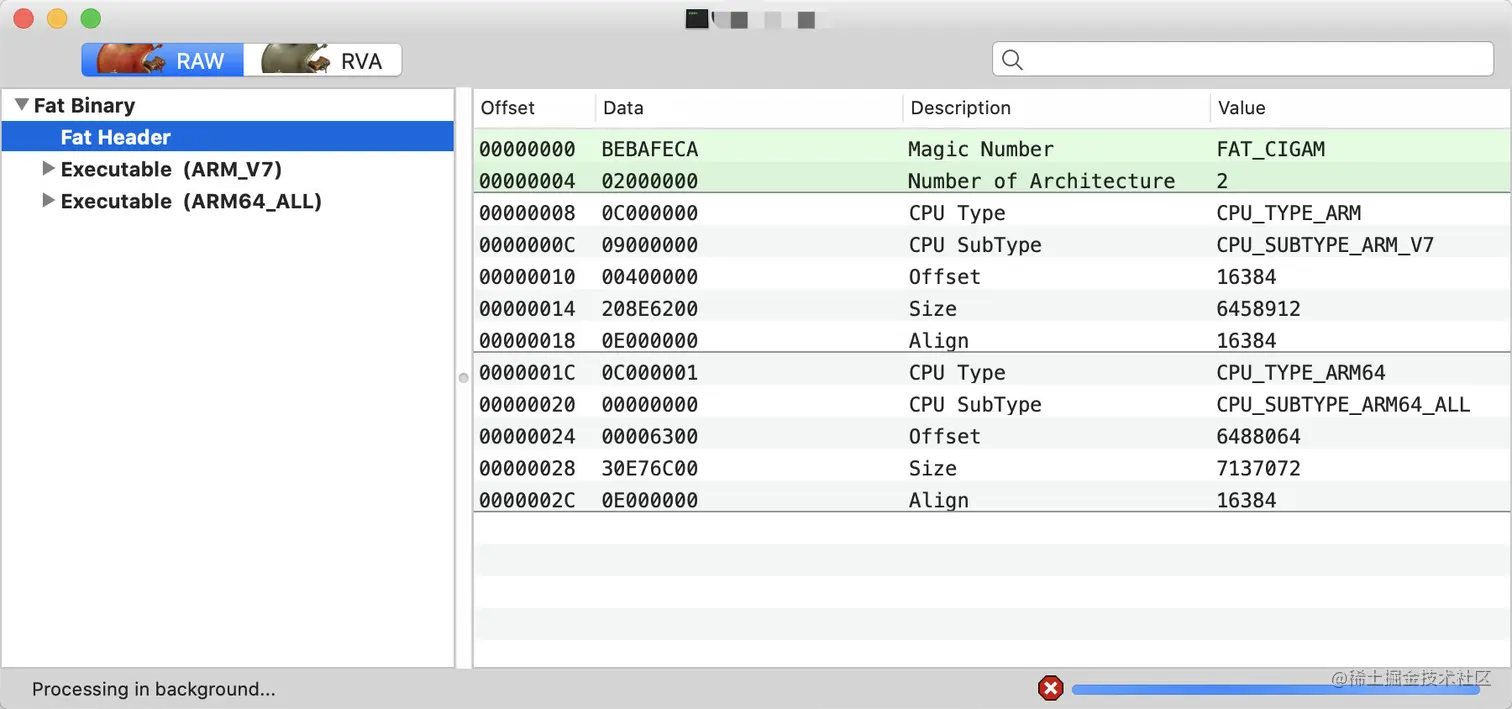Screen dimensions: 1512x709
Task: Click offset 00000010 cell
Action: tap(527, 277)
